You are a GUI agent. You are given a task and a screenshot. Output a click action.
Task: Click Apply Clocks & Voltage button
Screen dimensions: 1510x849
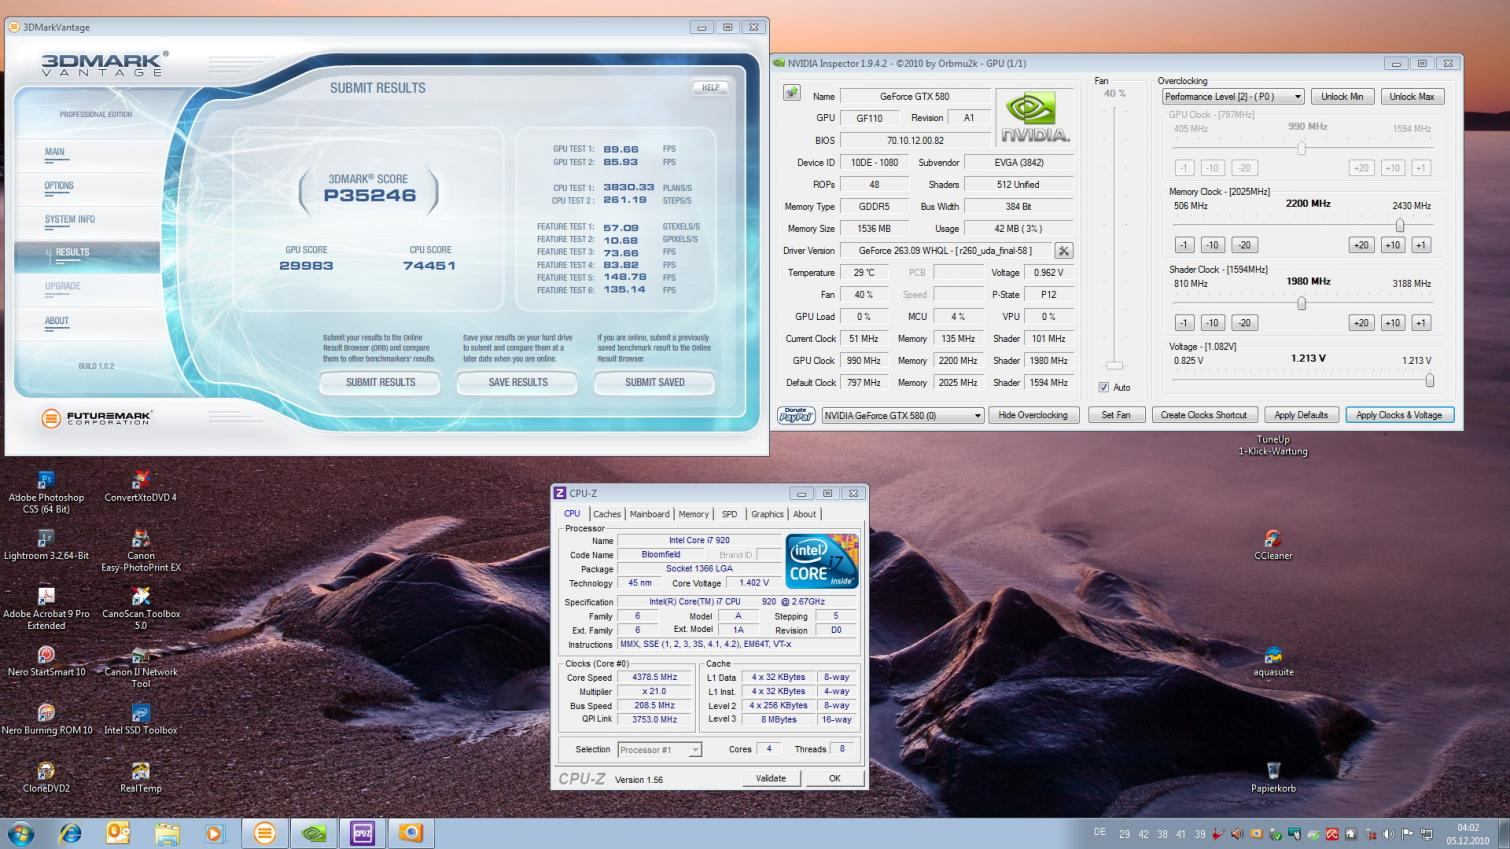(x=1399, y=415)
